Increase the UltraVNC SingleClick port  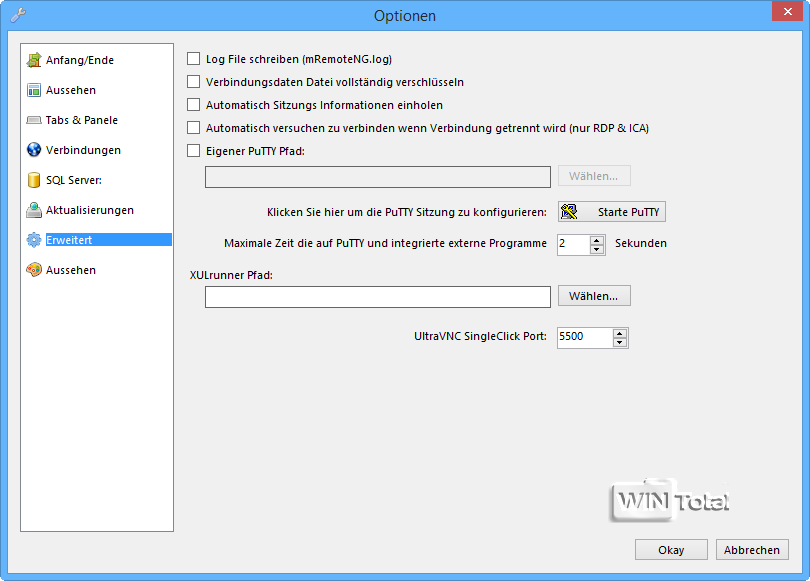pos(620,333)
